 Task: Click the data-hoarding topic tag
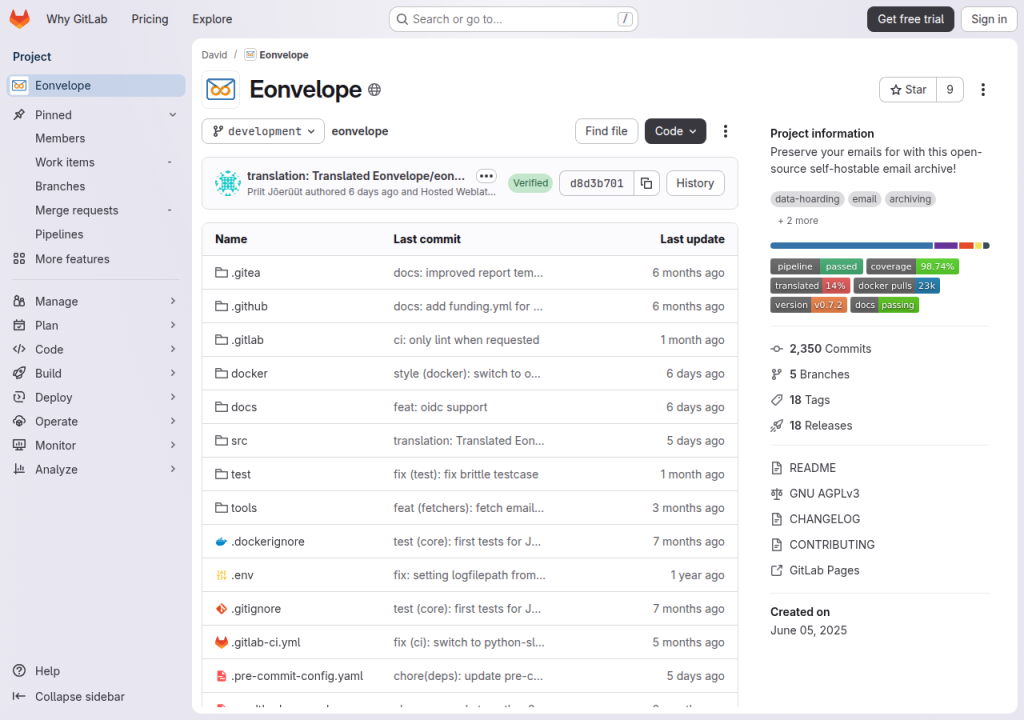point(807,199)
